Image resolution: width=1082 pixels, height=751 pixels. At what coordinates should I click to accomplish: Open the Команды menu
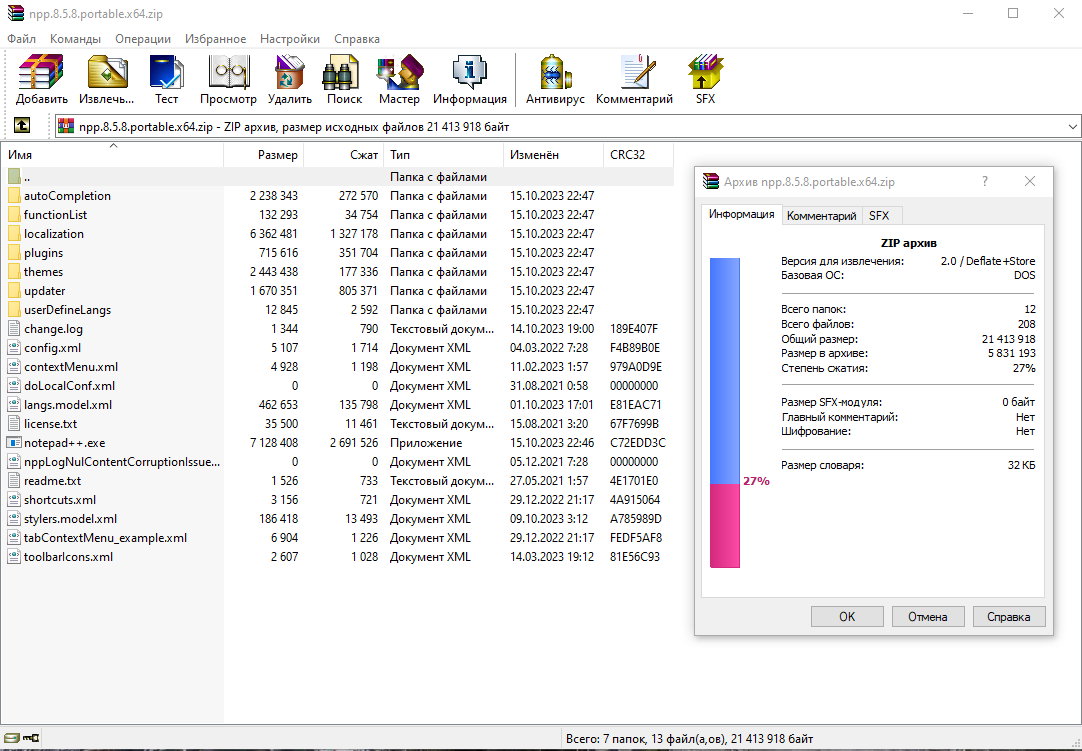(75, 39)
